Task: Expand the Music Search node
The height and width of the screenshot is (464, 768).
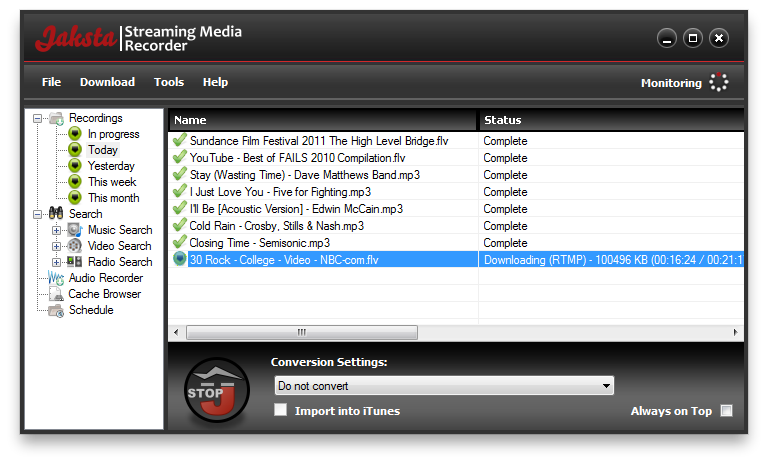Action: (56, 230)
